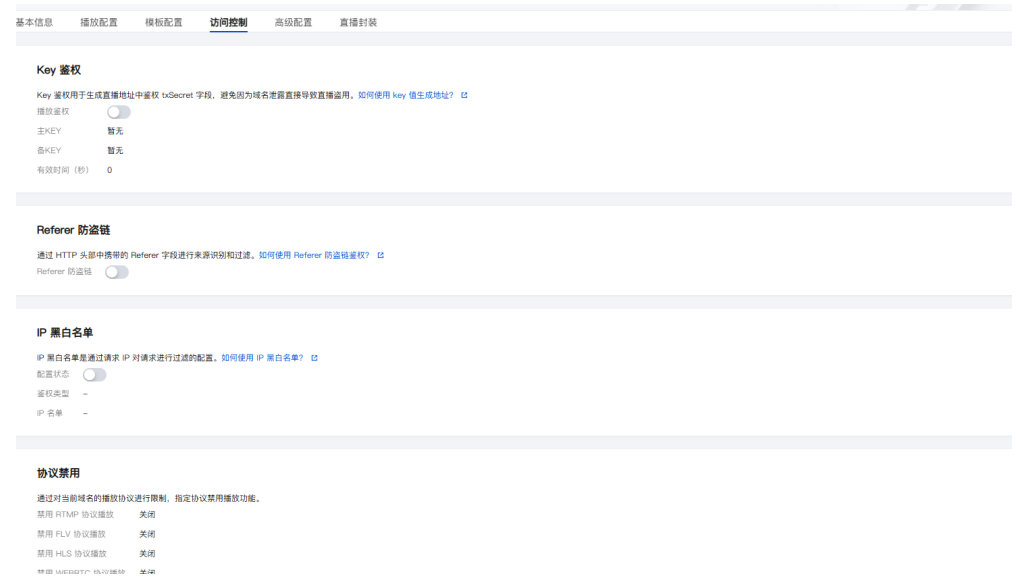The width and height of the screenshot is (1034, 587).
Task: Open external link icon beside key 值生成地址 help
Action: (x=464, y=95)
